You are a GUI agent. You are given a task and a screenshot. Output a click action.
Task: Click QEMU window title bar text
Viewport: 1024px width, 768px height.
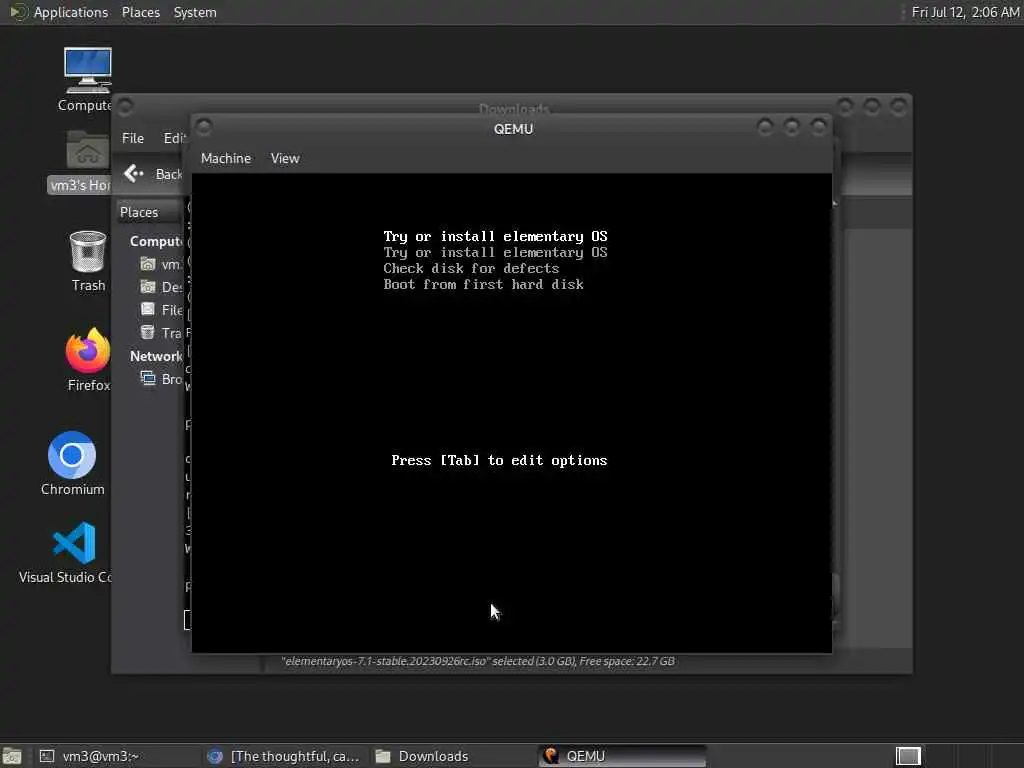513,129
